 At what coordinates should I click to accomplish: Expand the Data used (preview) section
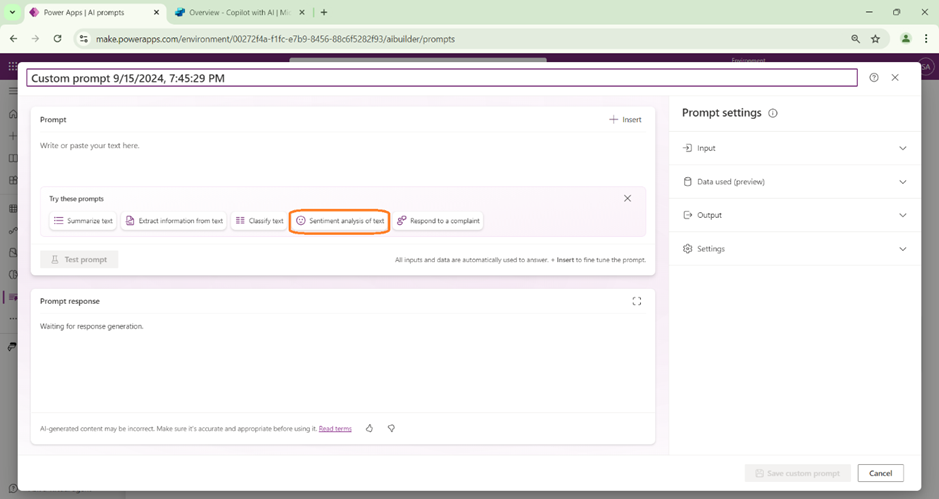click(x=902, y=182)
